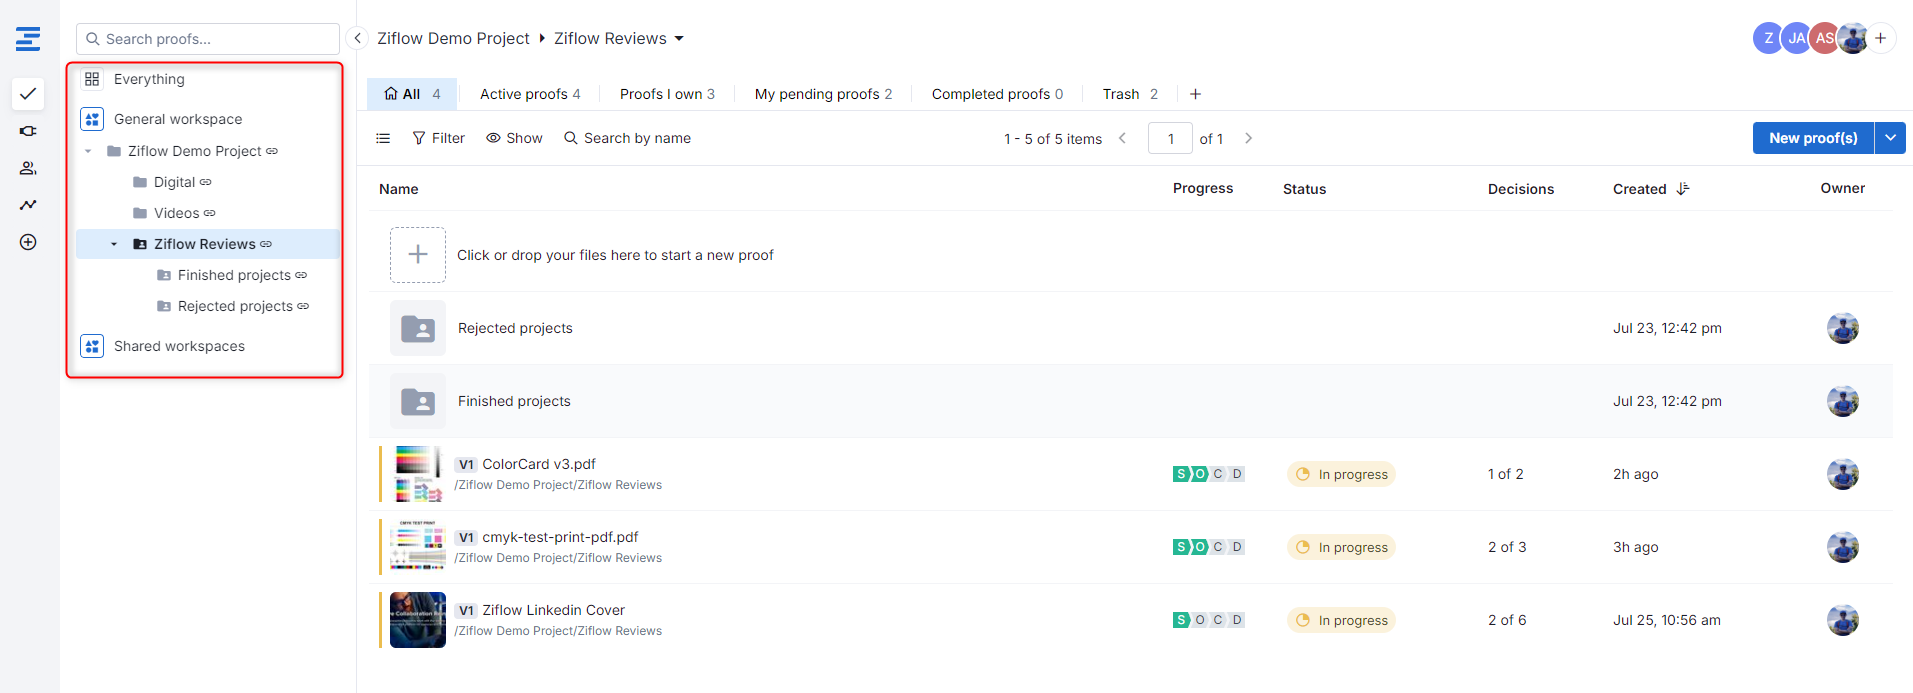The height and width of the screenshot is (693, 1913).
Task: Click the circled plus sidebar icon
Action: tap(28, 242)
